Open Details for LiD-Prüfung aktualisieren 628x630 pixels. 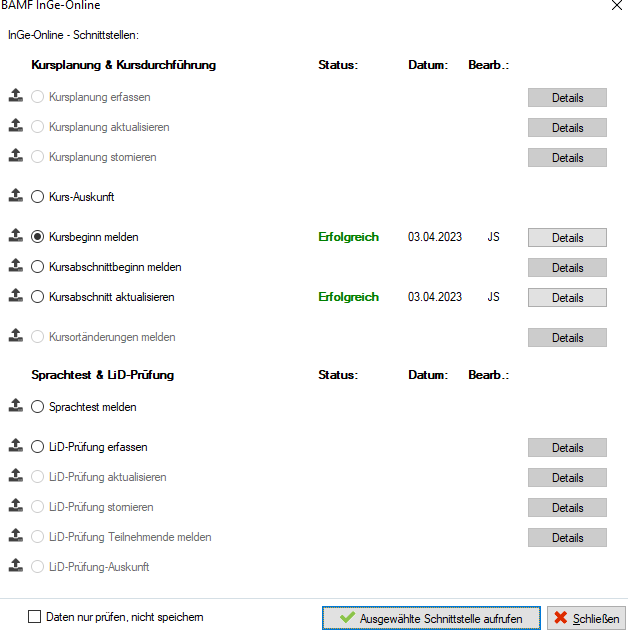coord(567,478)
